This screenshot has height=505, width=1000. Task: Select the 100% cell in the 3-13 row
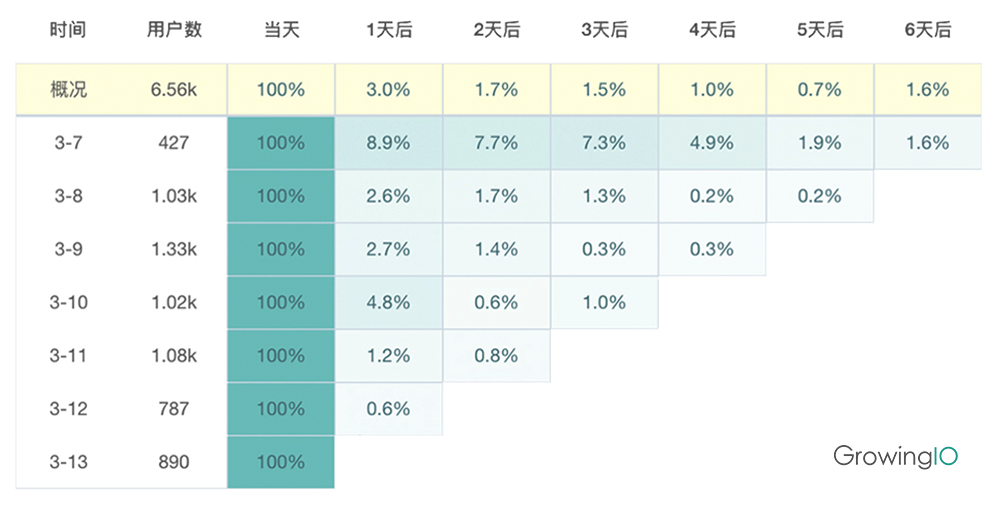tap(280, 462)
